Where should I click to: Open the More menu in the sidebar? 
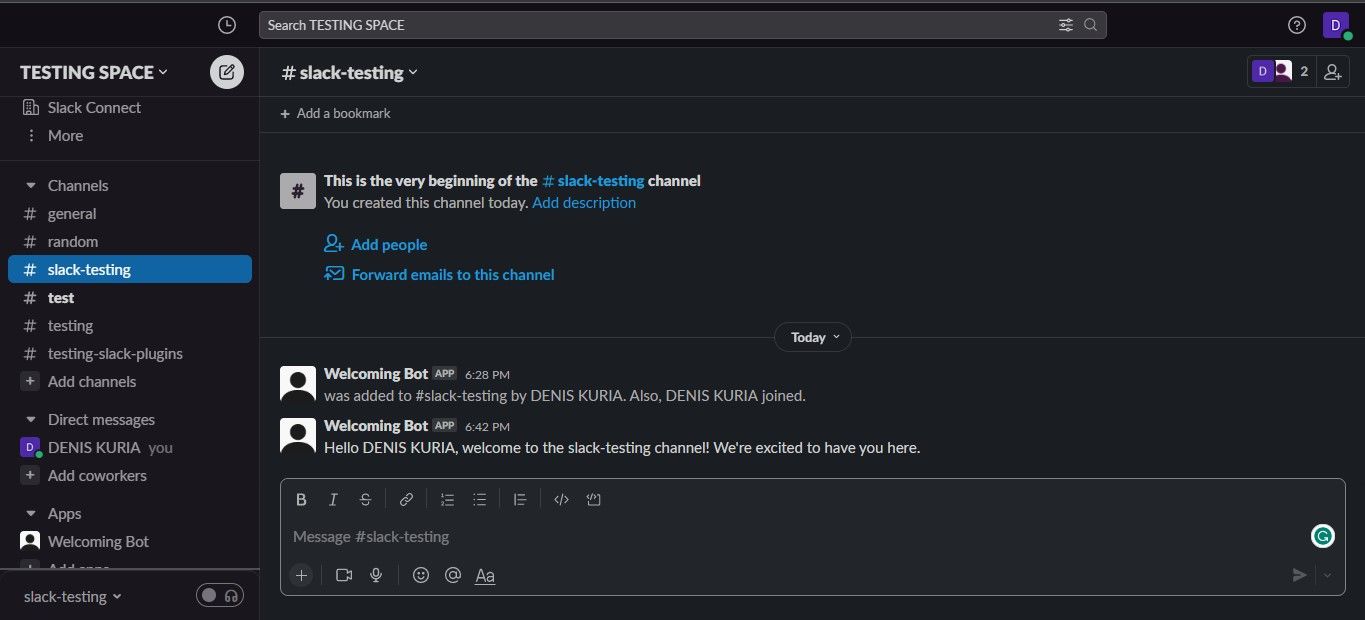[64, 135]
